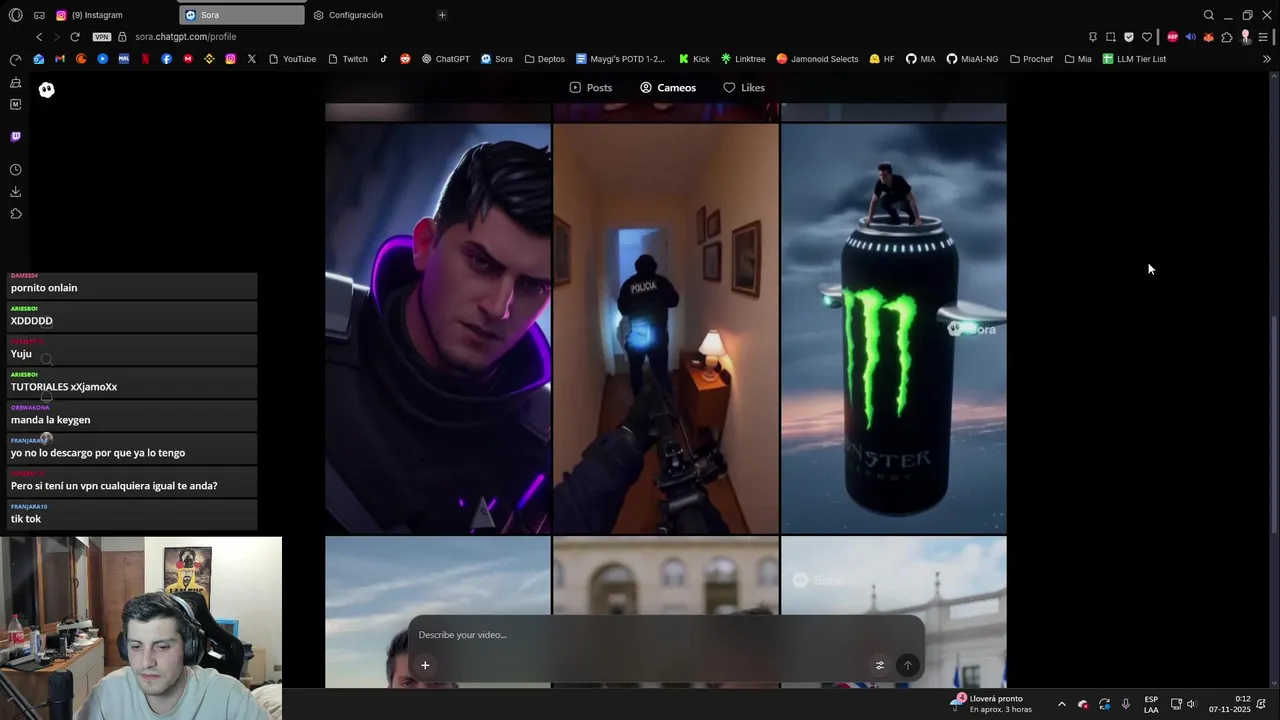Open downloads icon in Opera sidebar
This screenshot has height=720, width=1280.
click(15, 192)
